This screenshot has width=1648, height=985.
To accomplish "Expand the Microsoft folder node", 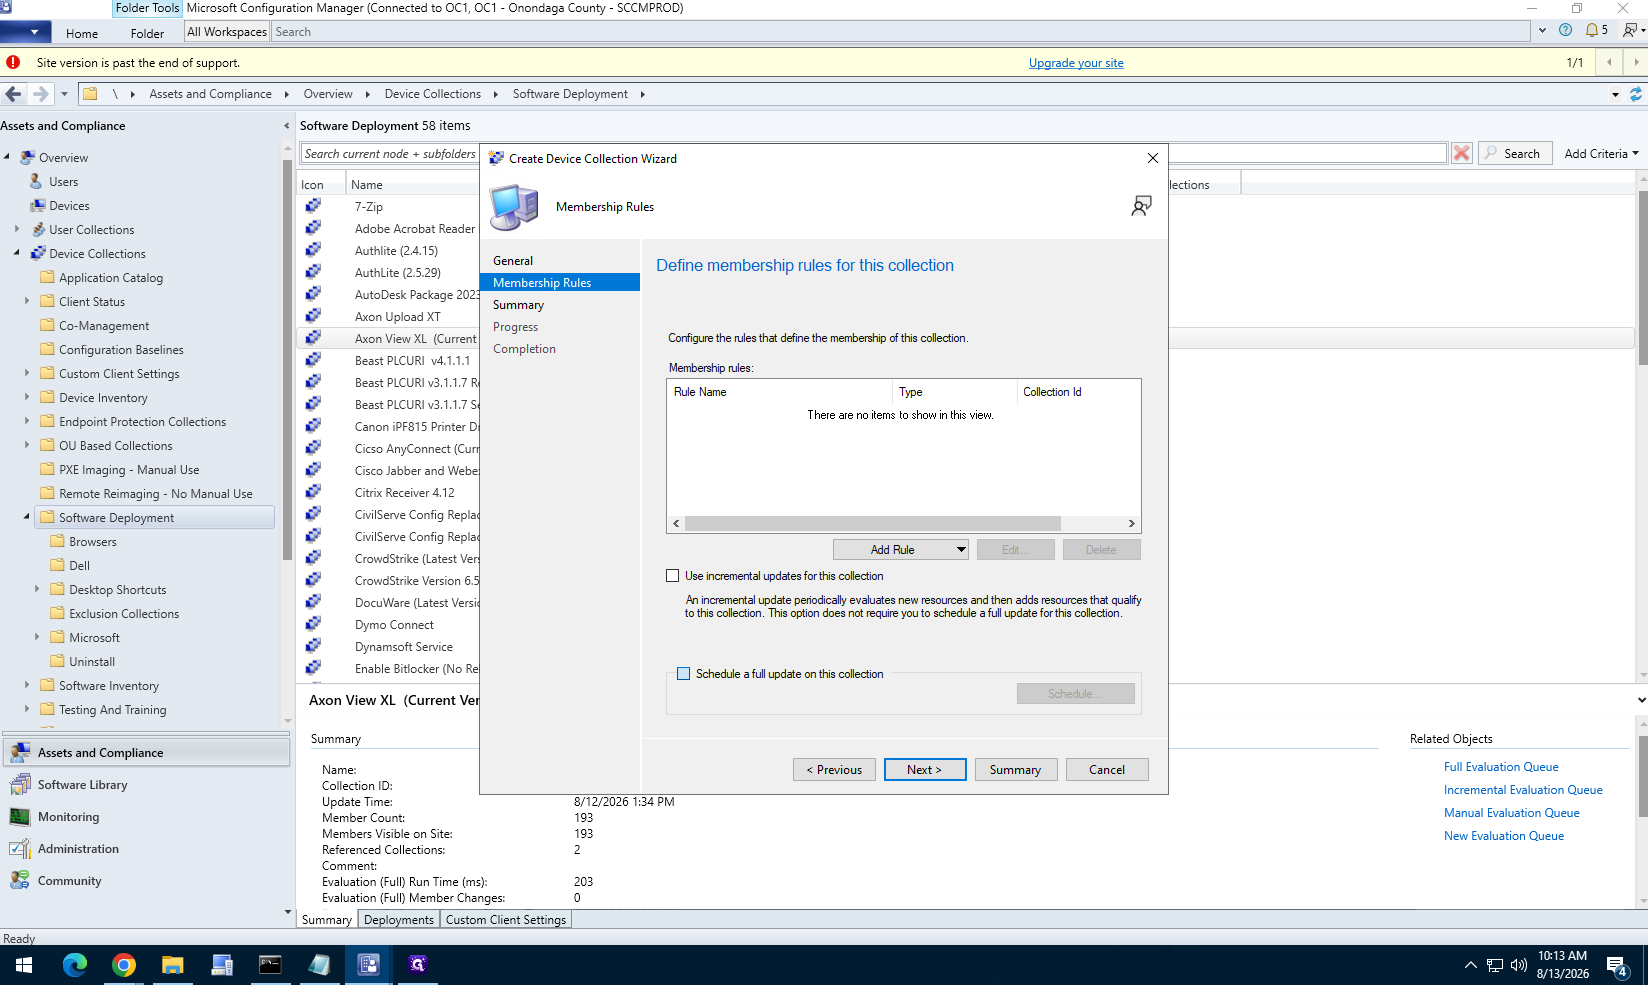I will coord(37,638).
